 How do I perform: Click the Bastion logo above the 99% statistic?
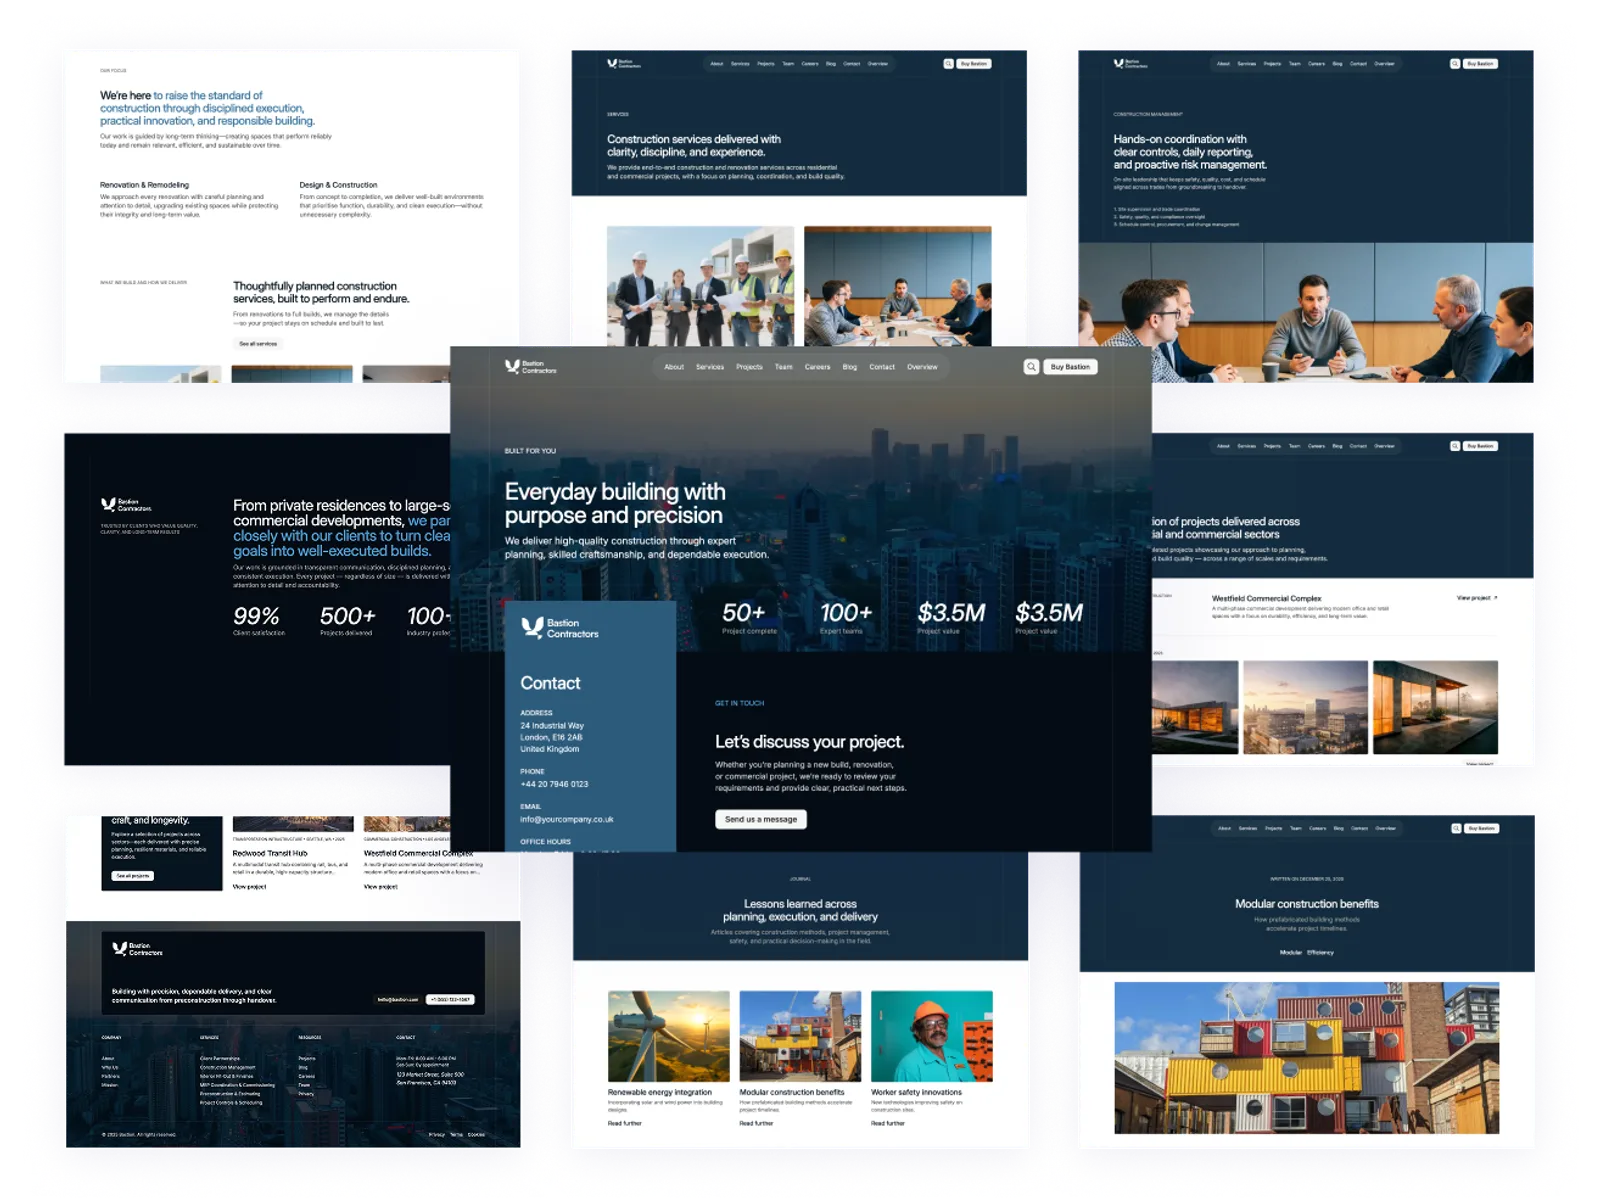[x=125, y=505]
